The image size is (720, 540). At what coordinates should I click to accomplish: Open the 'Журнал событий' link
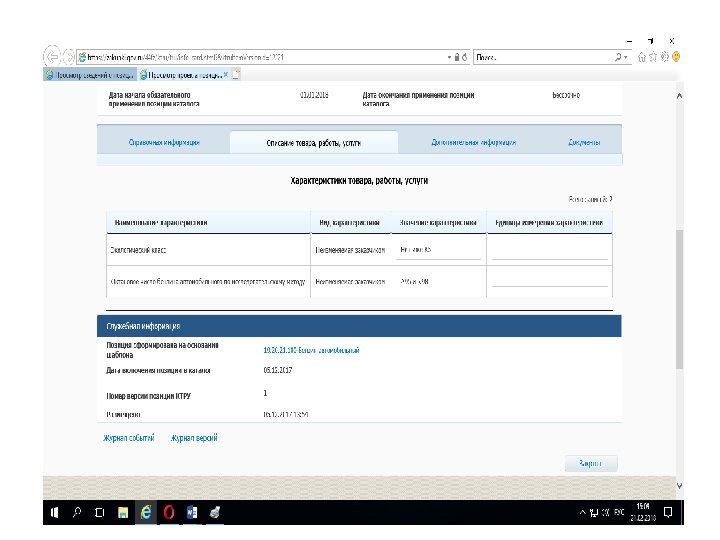pyautogui.click(x=129, y=438)
